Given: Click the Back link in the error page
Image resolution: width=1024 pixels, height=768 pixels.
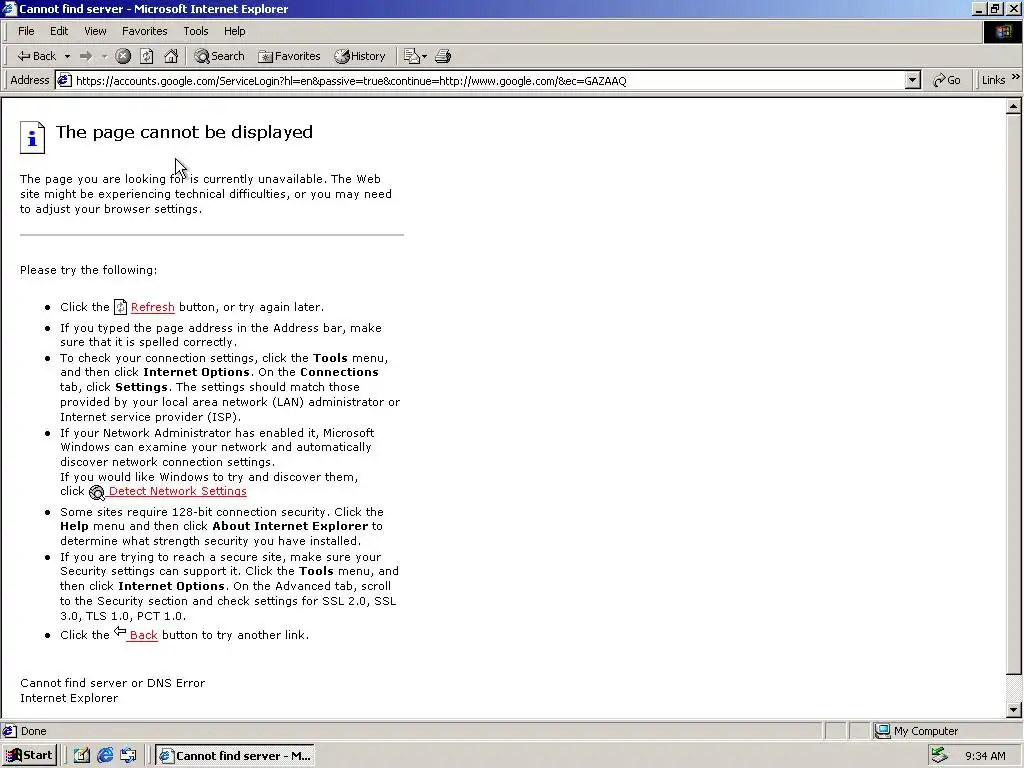Looking at the screenshot, I should tap(143, 635).
